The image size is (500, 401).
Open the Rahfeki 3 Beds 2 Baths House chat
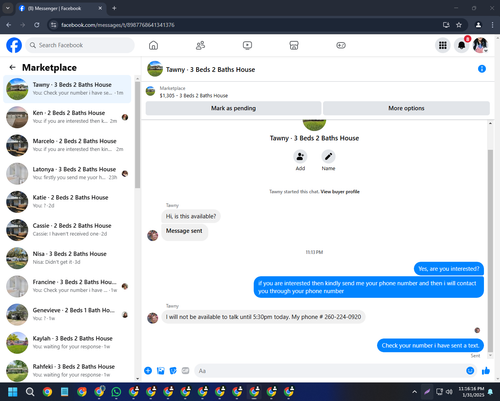coord(68,370)
